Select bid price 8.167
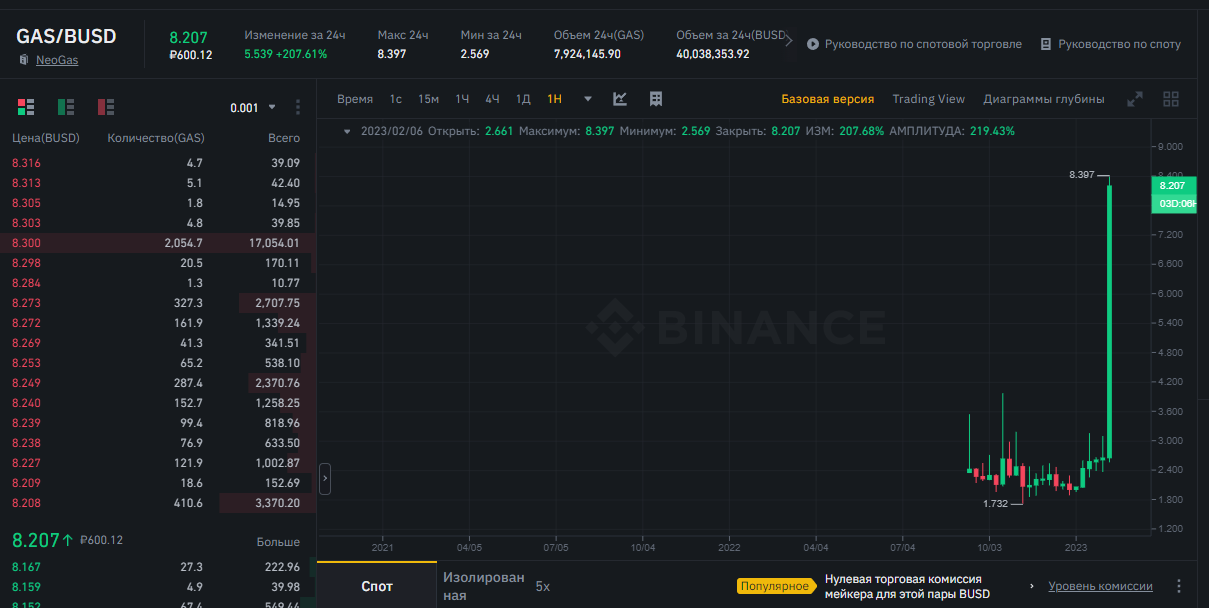 click(27, 567)
